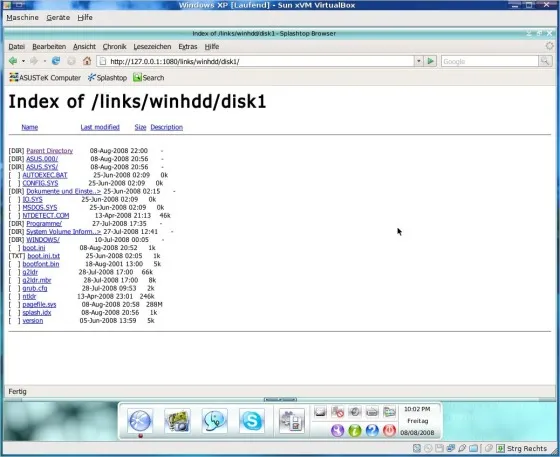Viewport: 560px width, 457px height.
Task: Open VirtualBox Maschine menu
Action: point(22,17)
